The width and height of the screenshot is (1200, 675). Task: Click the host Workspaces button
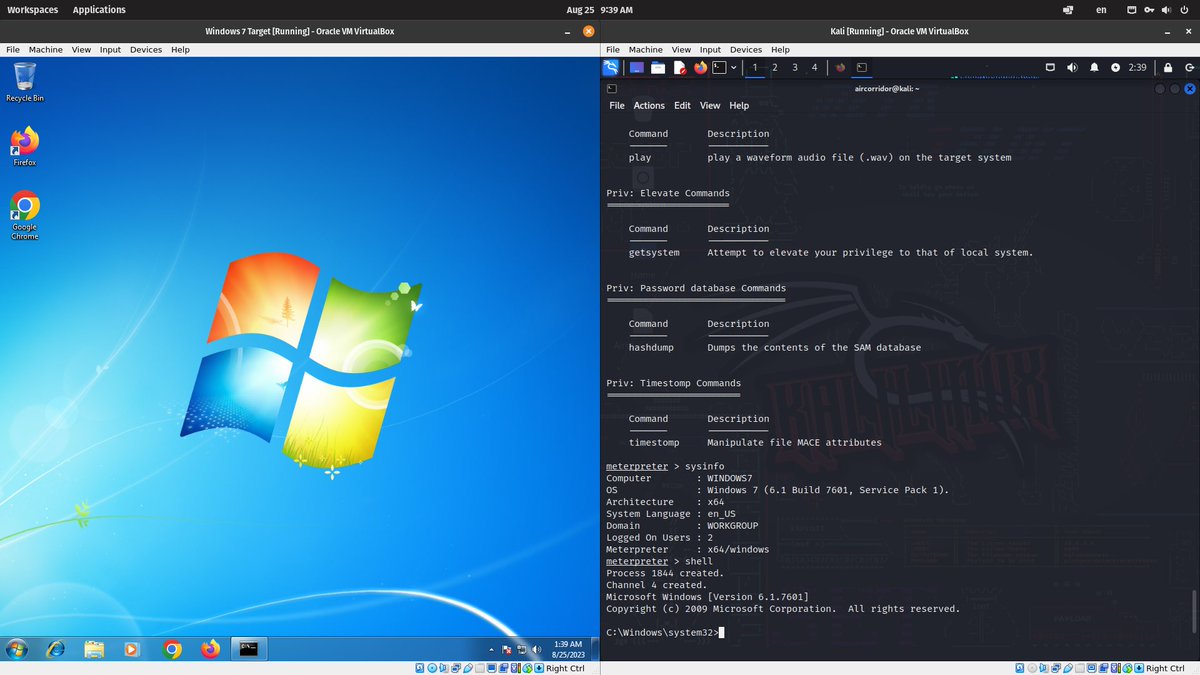pyautogui.click(x=33, y=9)
